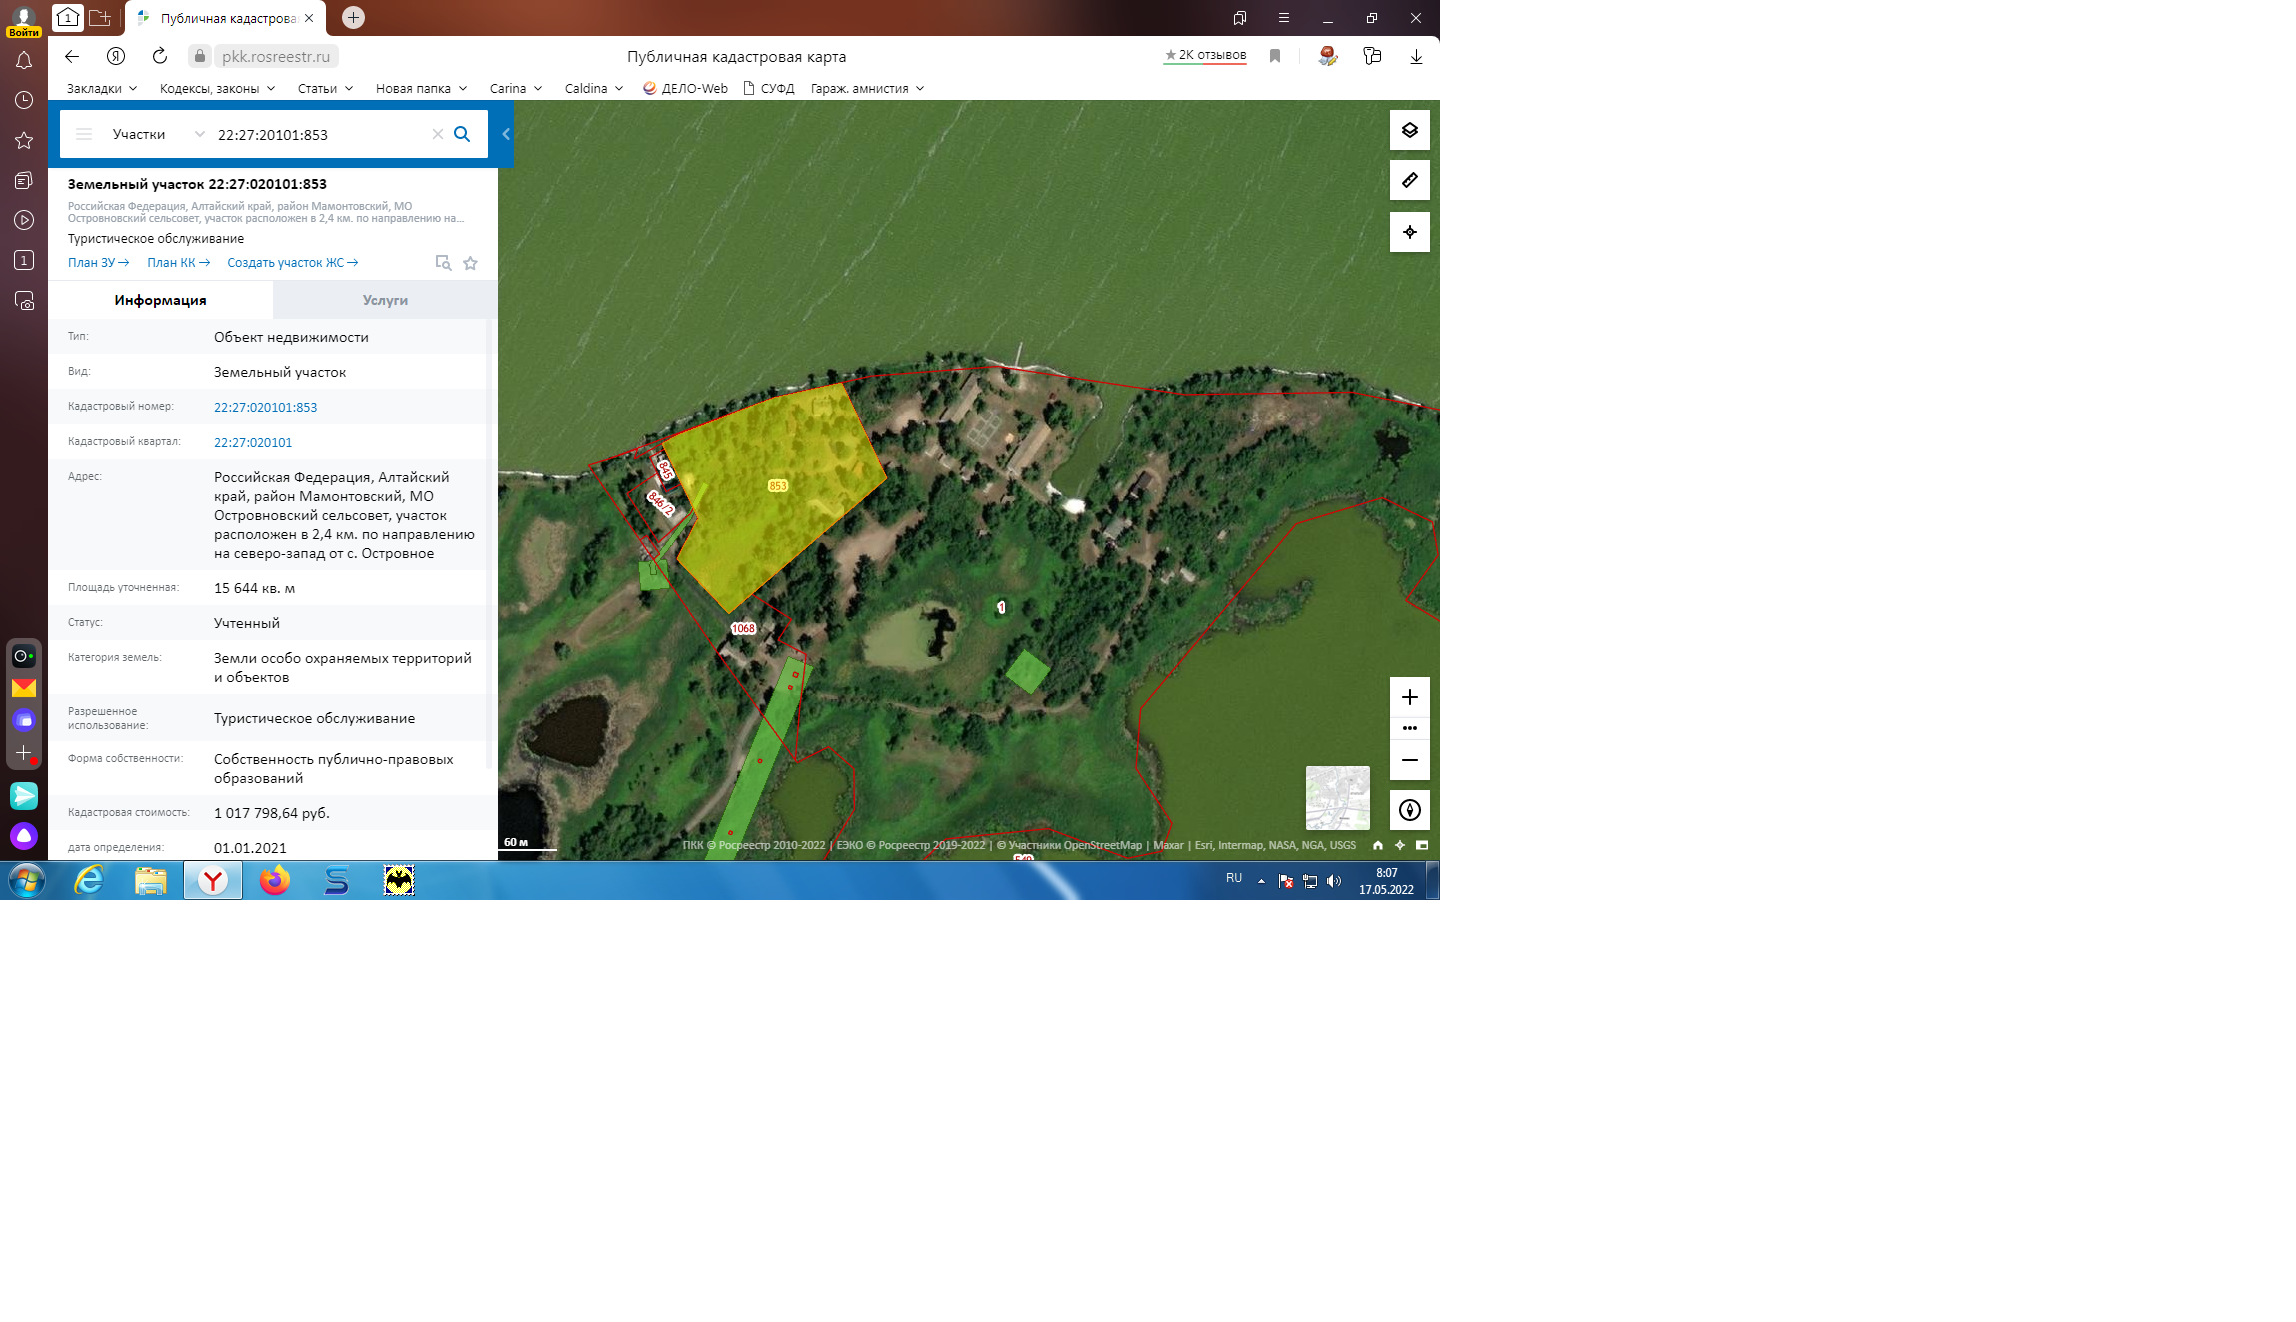Open sidebar screenshot tool icon
Image resolution: width=2296 pixels, height=1322 pixels.
24,300
